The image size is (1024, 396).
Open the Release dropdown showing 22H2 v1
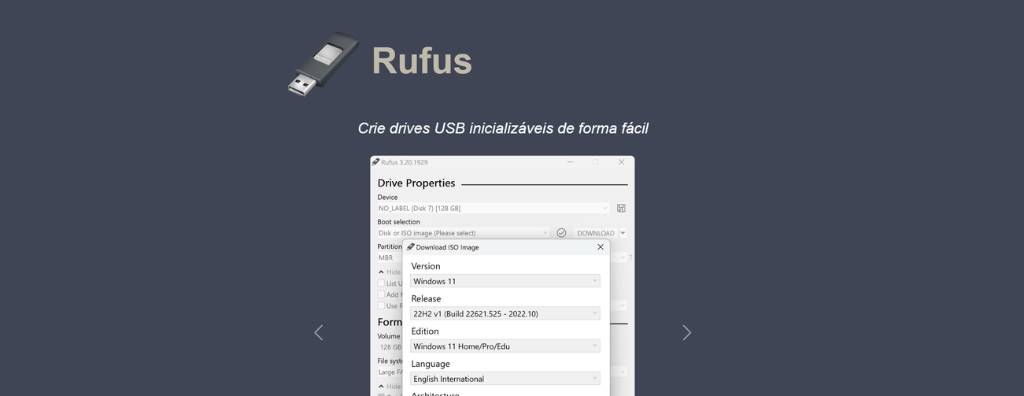pos(505,314)
